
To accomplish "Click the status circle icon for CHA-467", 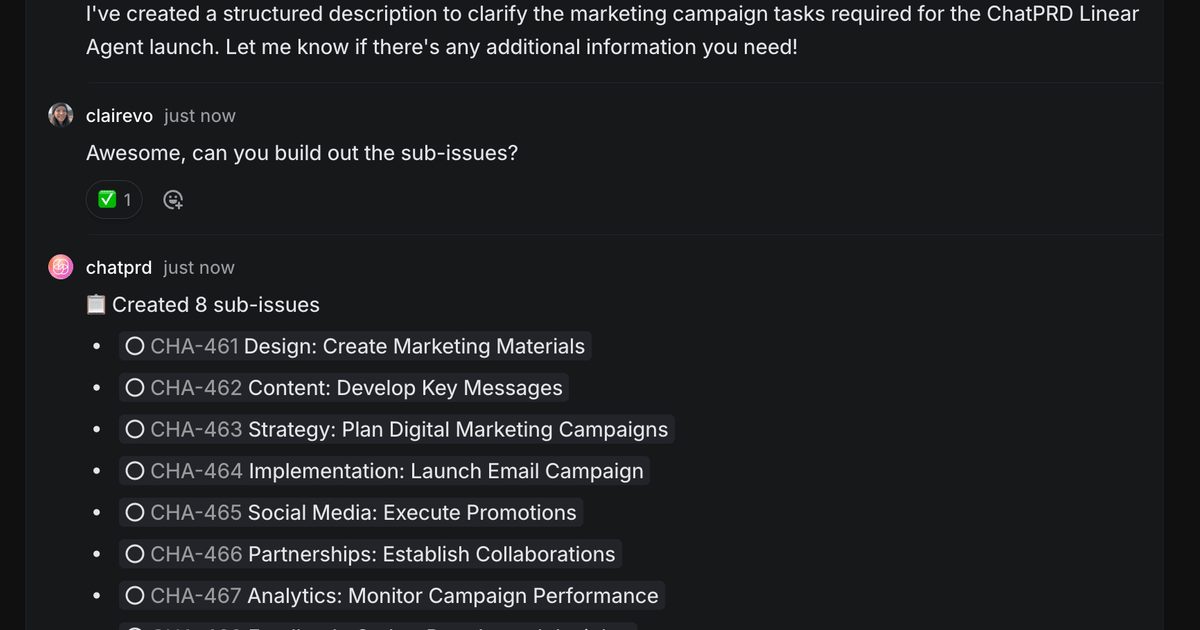I will click(x=135, y=595).
